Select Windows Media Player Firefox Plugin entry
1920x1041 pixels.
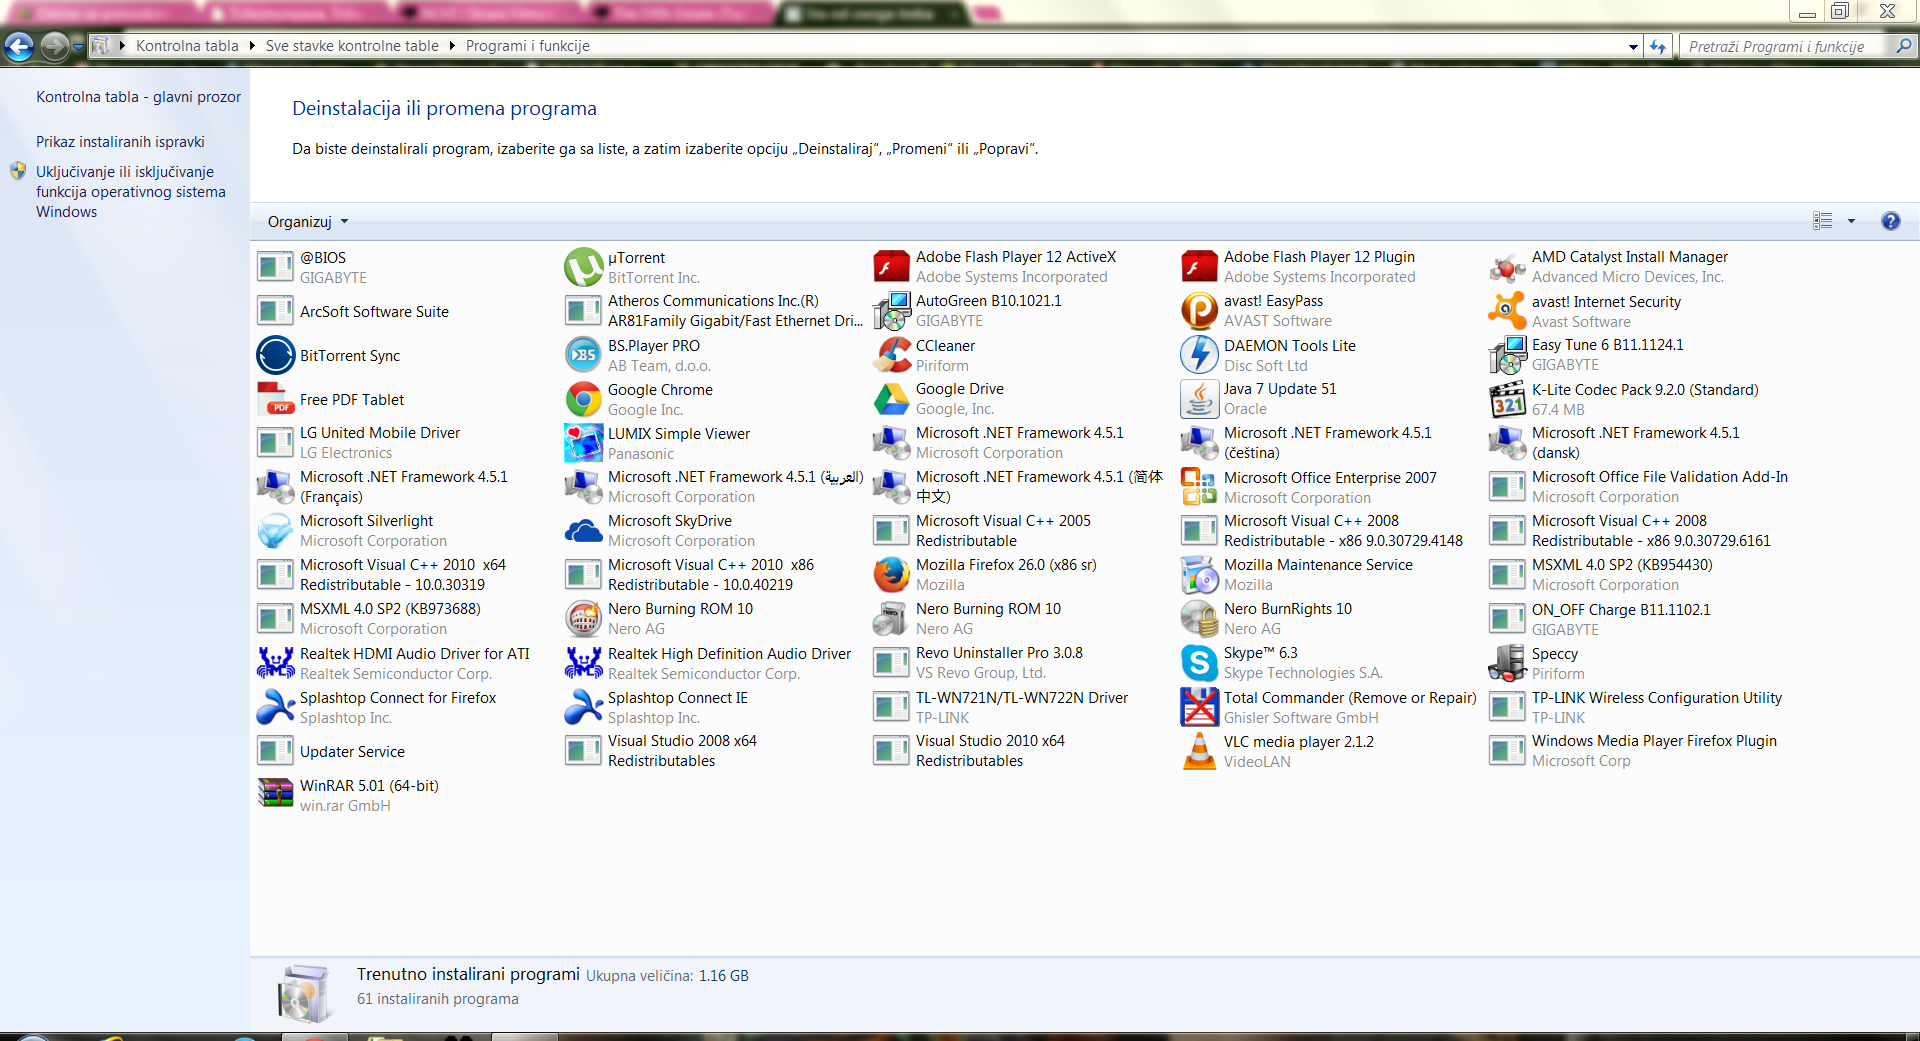(x=1638, y=751)
